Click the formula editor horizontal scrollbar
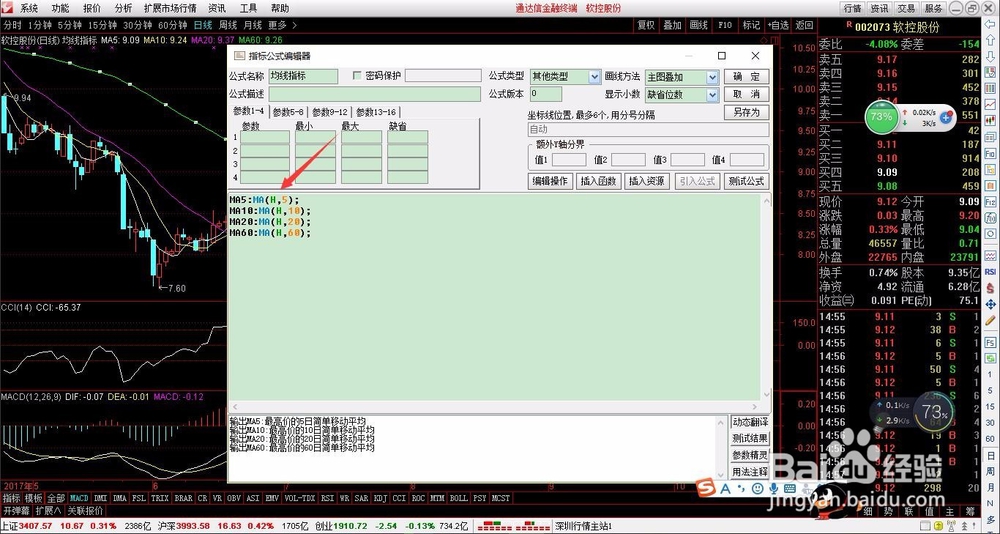This screenshot has width=1000, height=534. point(494,407)
